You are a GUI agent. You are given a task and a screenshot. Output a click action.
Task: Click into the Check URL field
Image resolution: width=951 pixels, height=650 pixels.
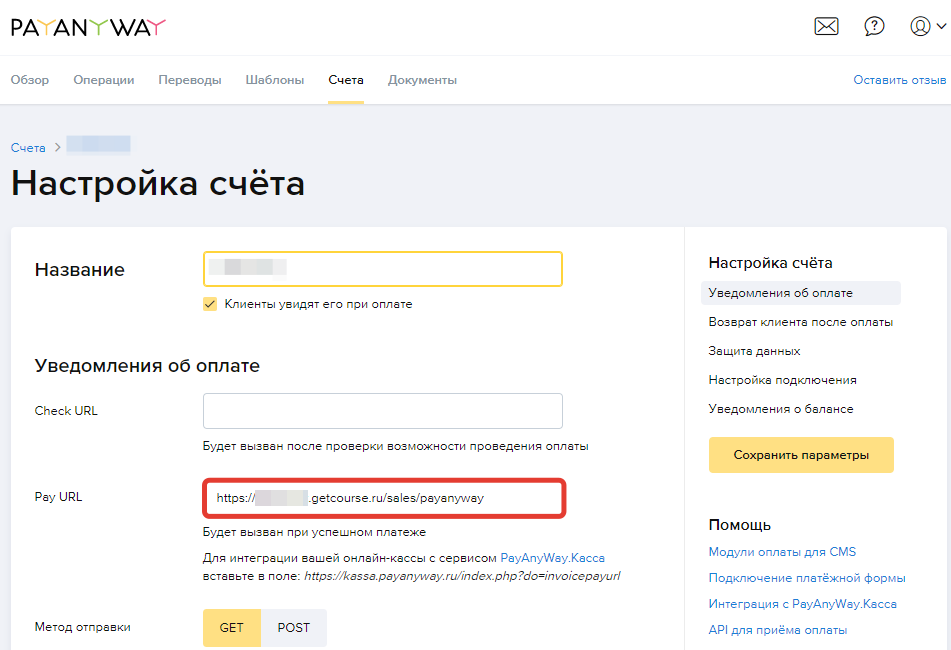click(383, 410)
